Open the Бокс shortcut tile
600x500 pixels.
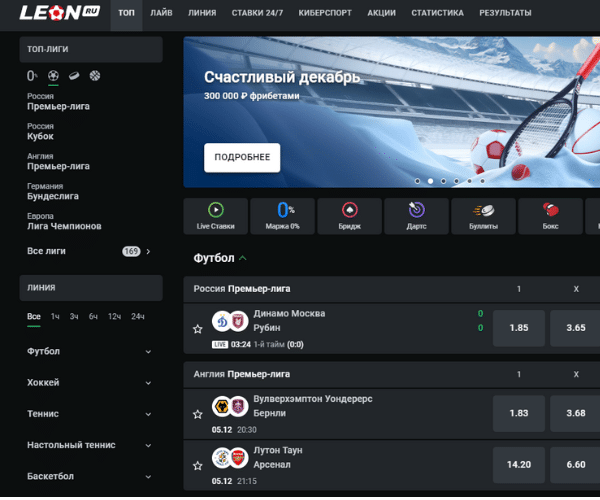pos(550,216)
